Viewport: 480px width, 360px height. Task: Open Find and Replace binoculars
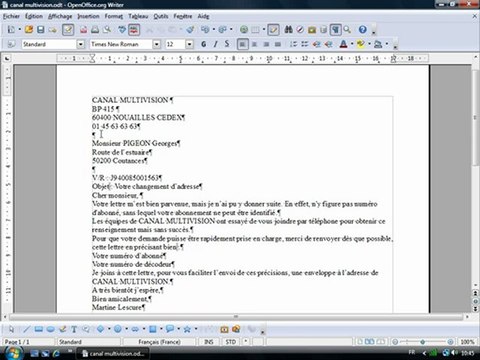288,30
